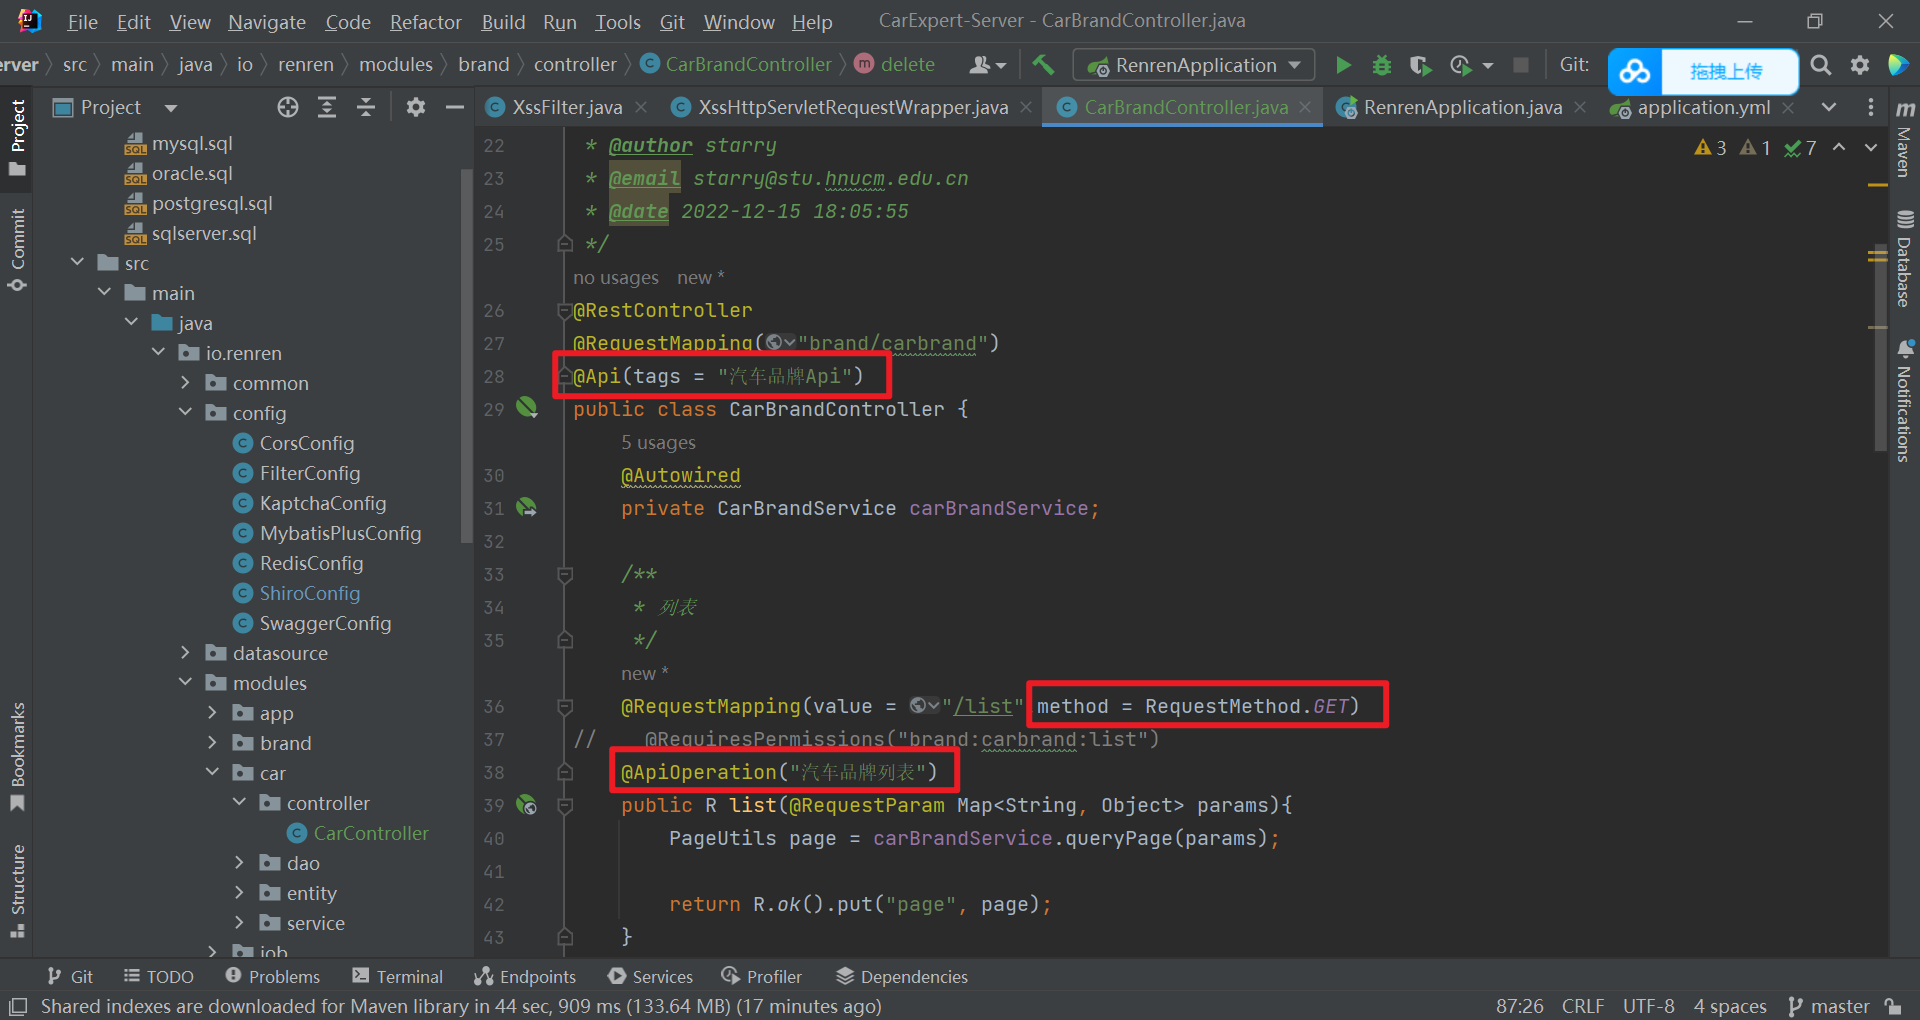The width and height of the screenshot is (1920, 1020).
Task: Open the Database tool window
Action: click(1904, 258)
